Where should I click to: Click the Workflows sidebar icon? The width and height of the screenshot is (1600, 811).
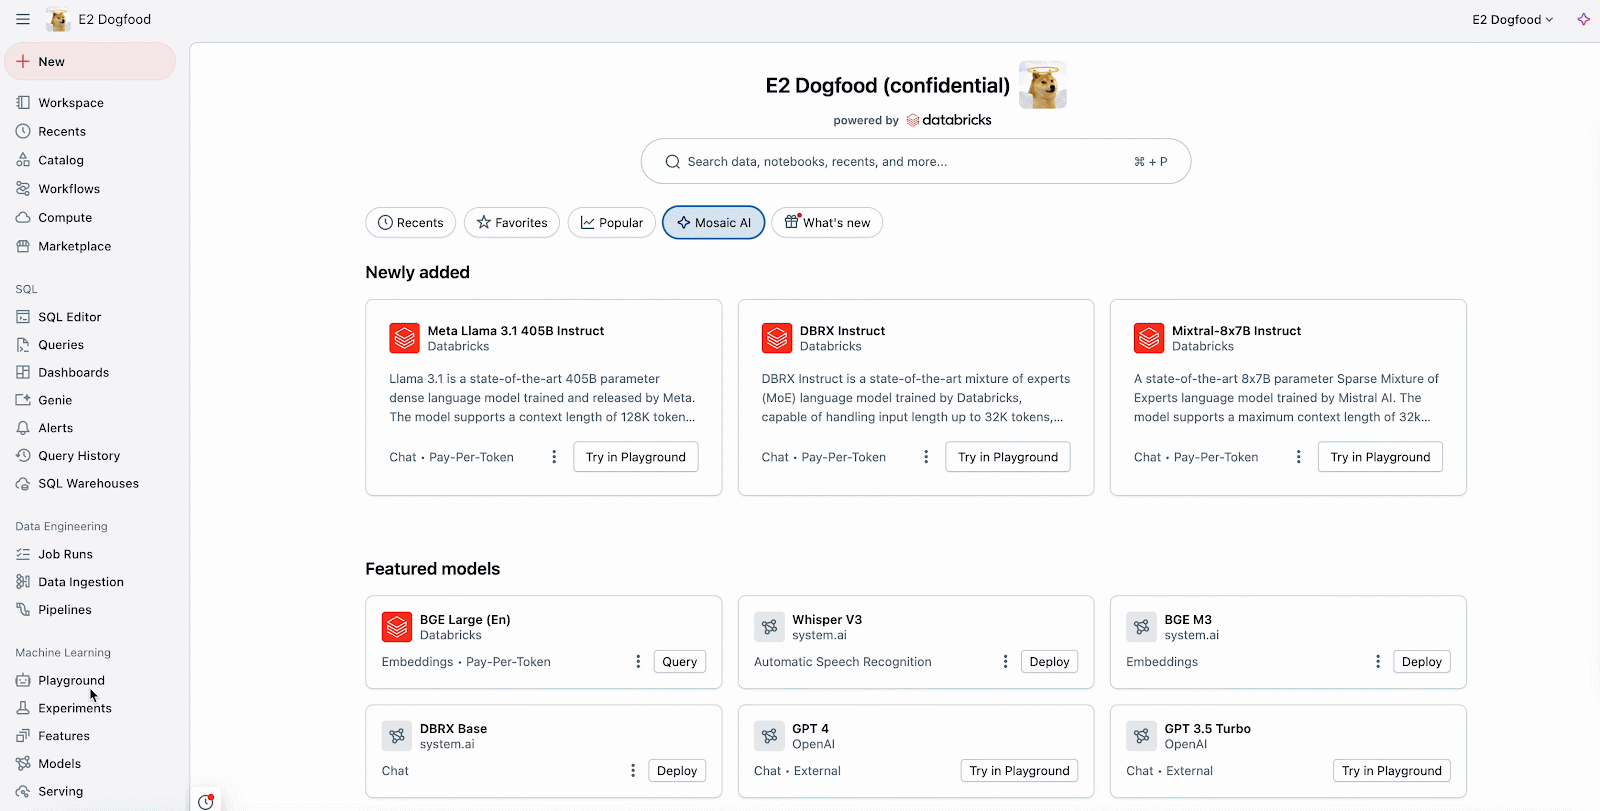click(23, 189)
